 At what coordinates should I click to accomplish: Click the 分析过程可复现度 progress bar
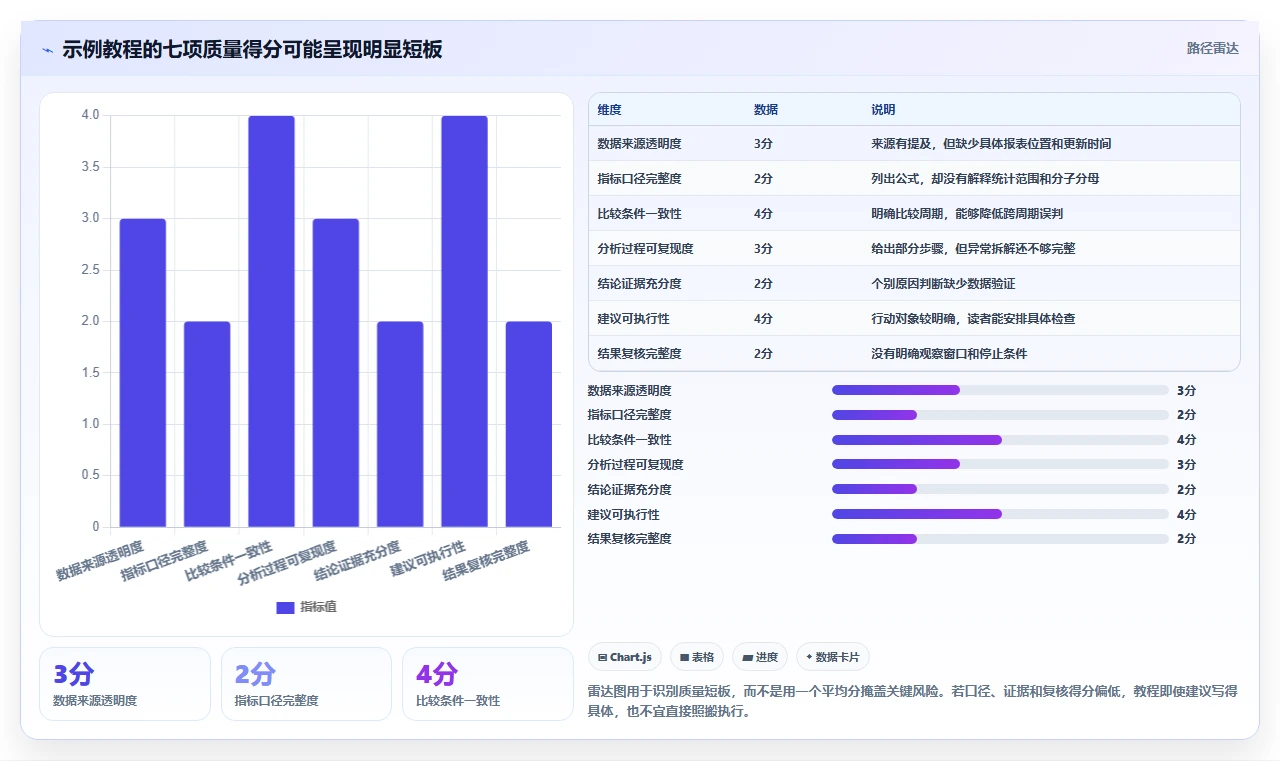coord(1000,464)
